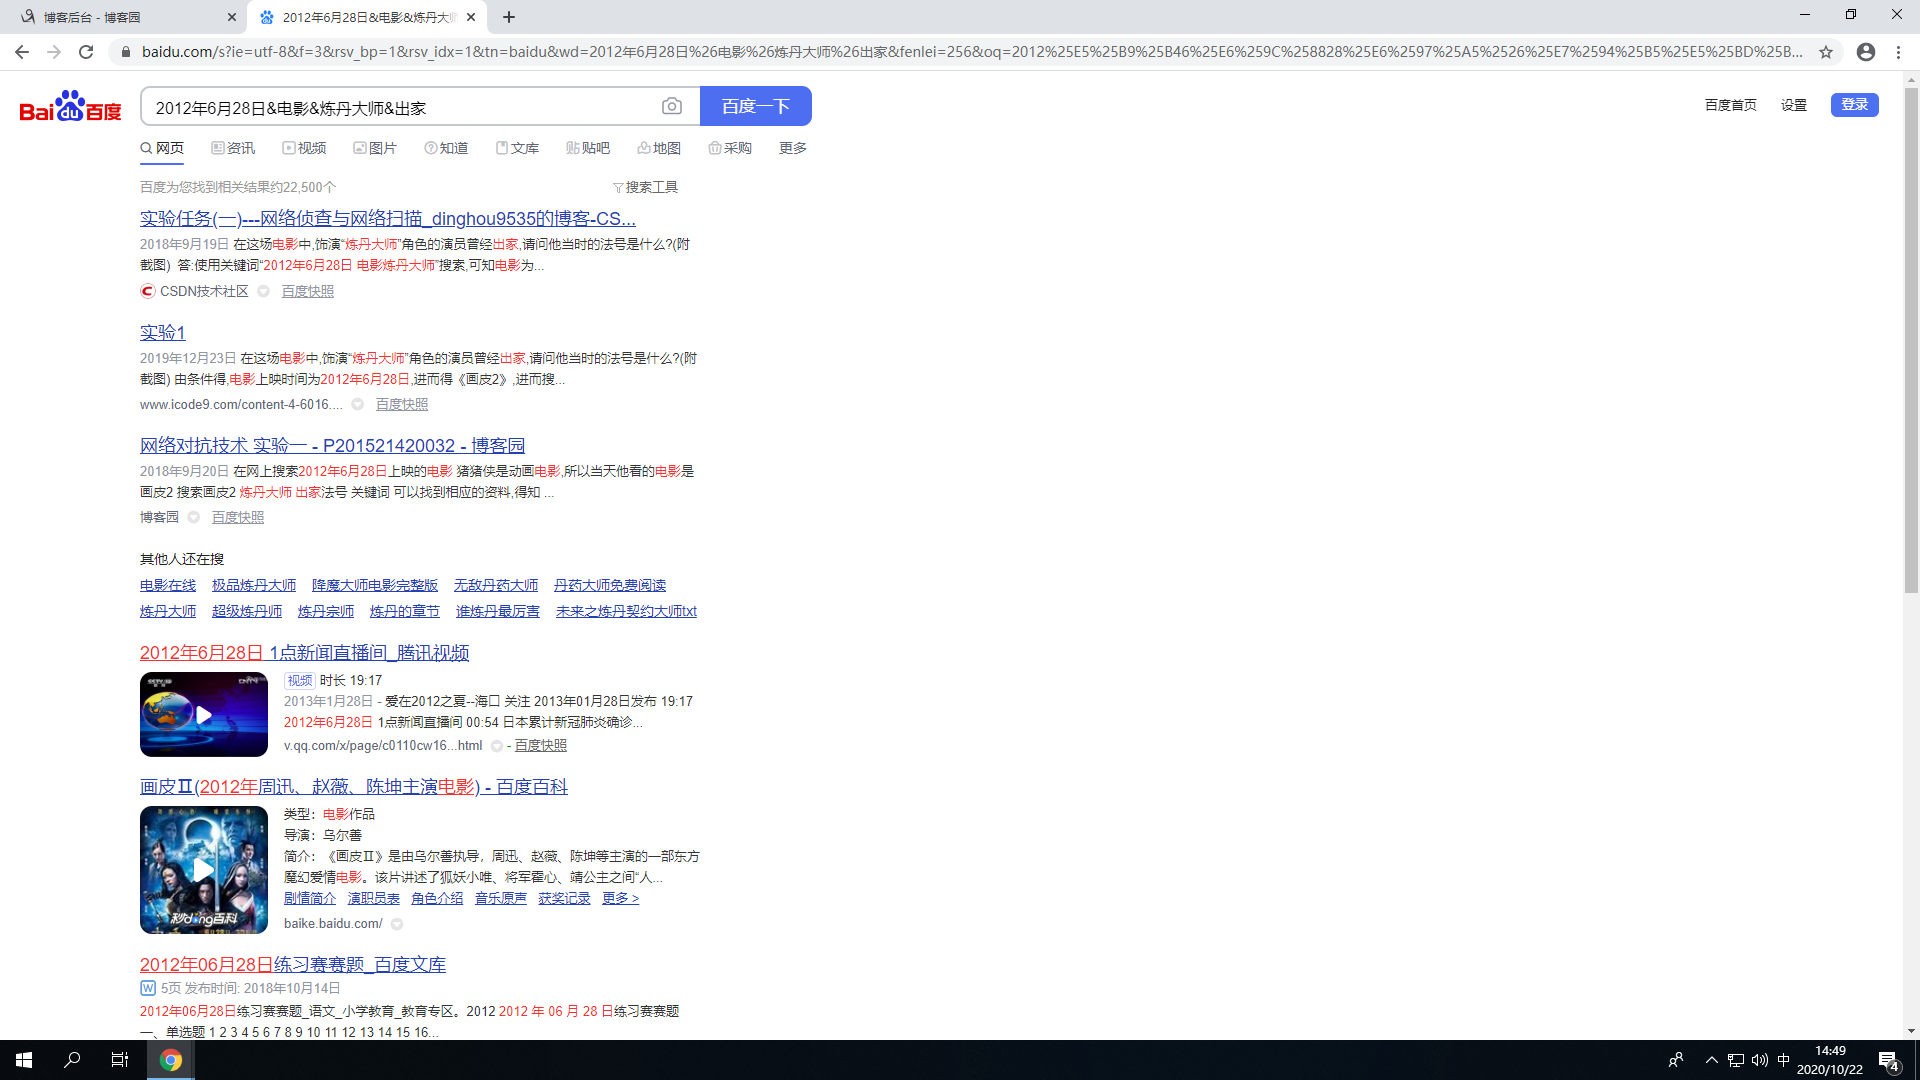Open Chrome three-dot menu
Screen dimensions: 1920x1080
tap(1898, 52)
